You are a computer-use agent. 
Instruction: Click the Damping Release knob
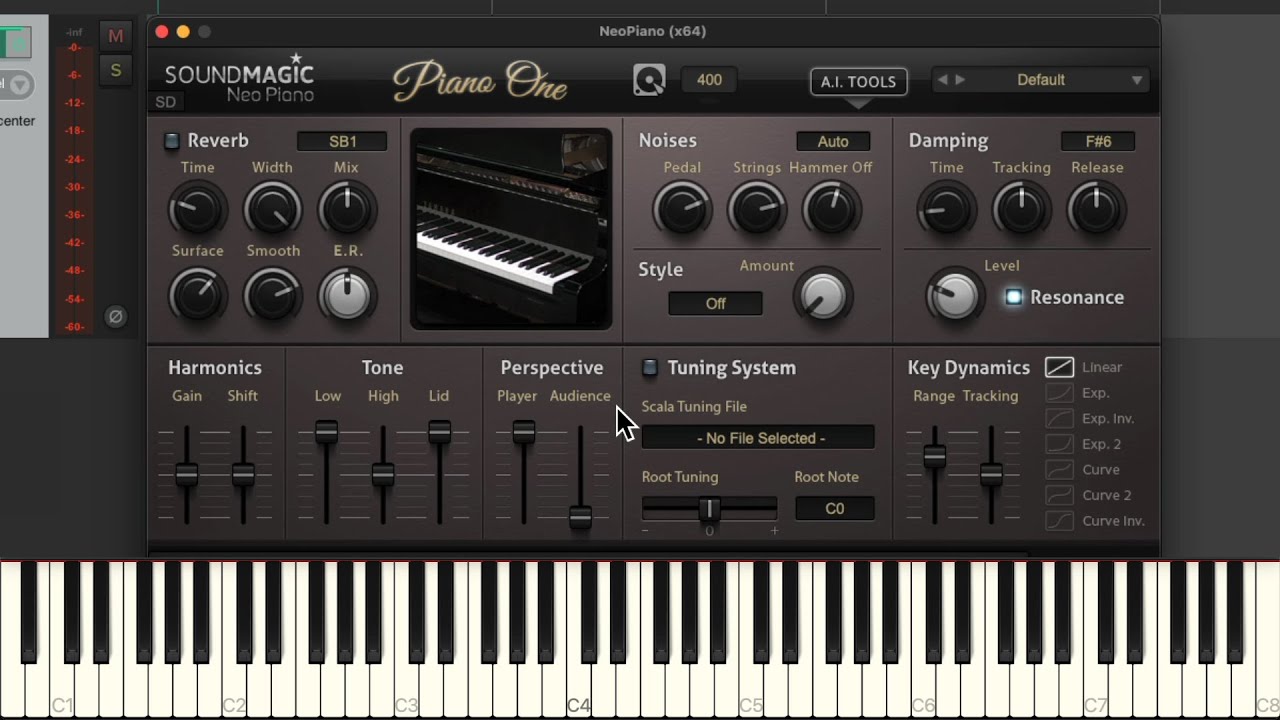pos(1096,209)
